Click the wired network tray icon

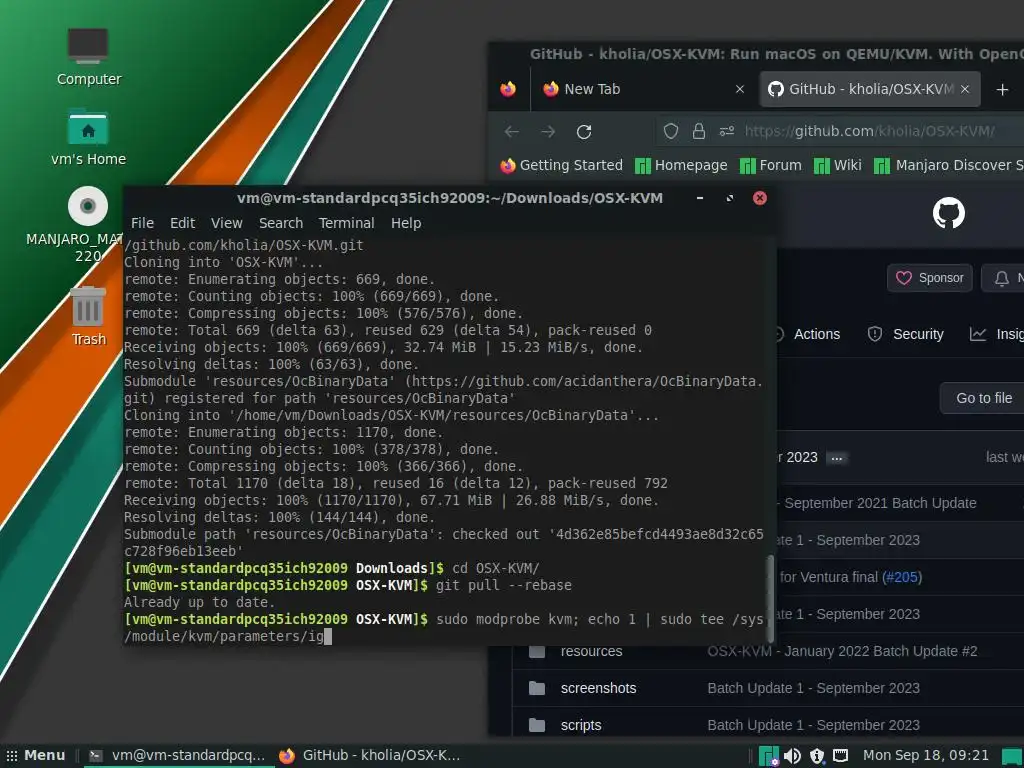840,756
